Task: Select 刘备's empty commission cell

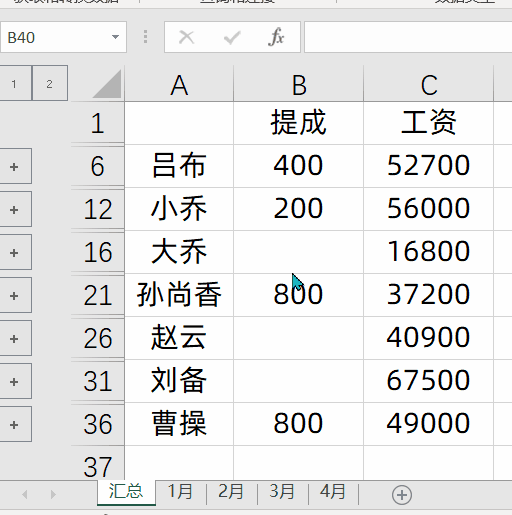Action: (299, 381)
